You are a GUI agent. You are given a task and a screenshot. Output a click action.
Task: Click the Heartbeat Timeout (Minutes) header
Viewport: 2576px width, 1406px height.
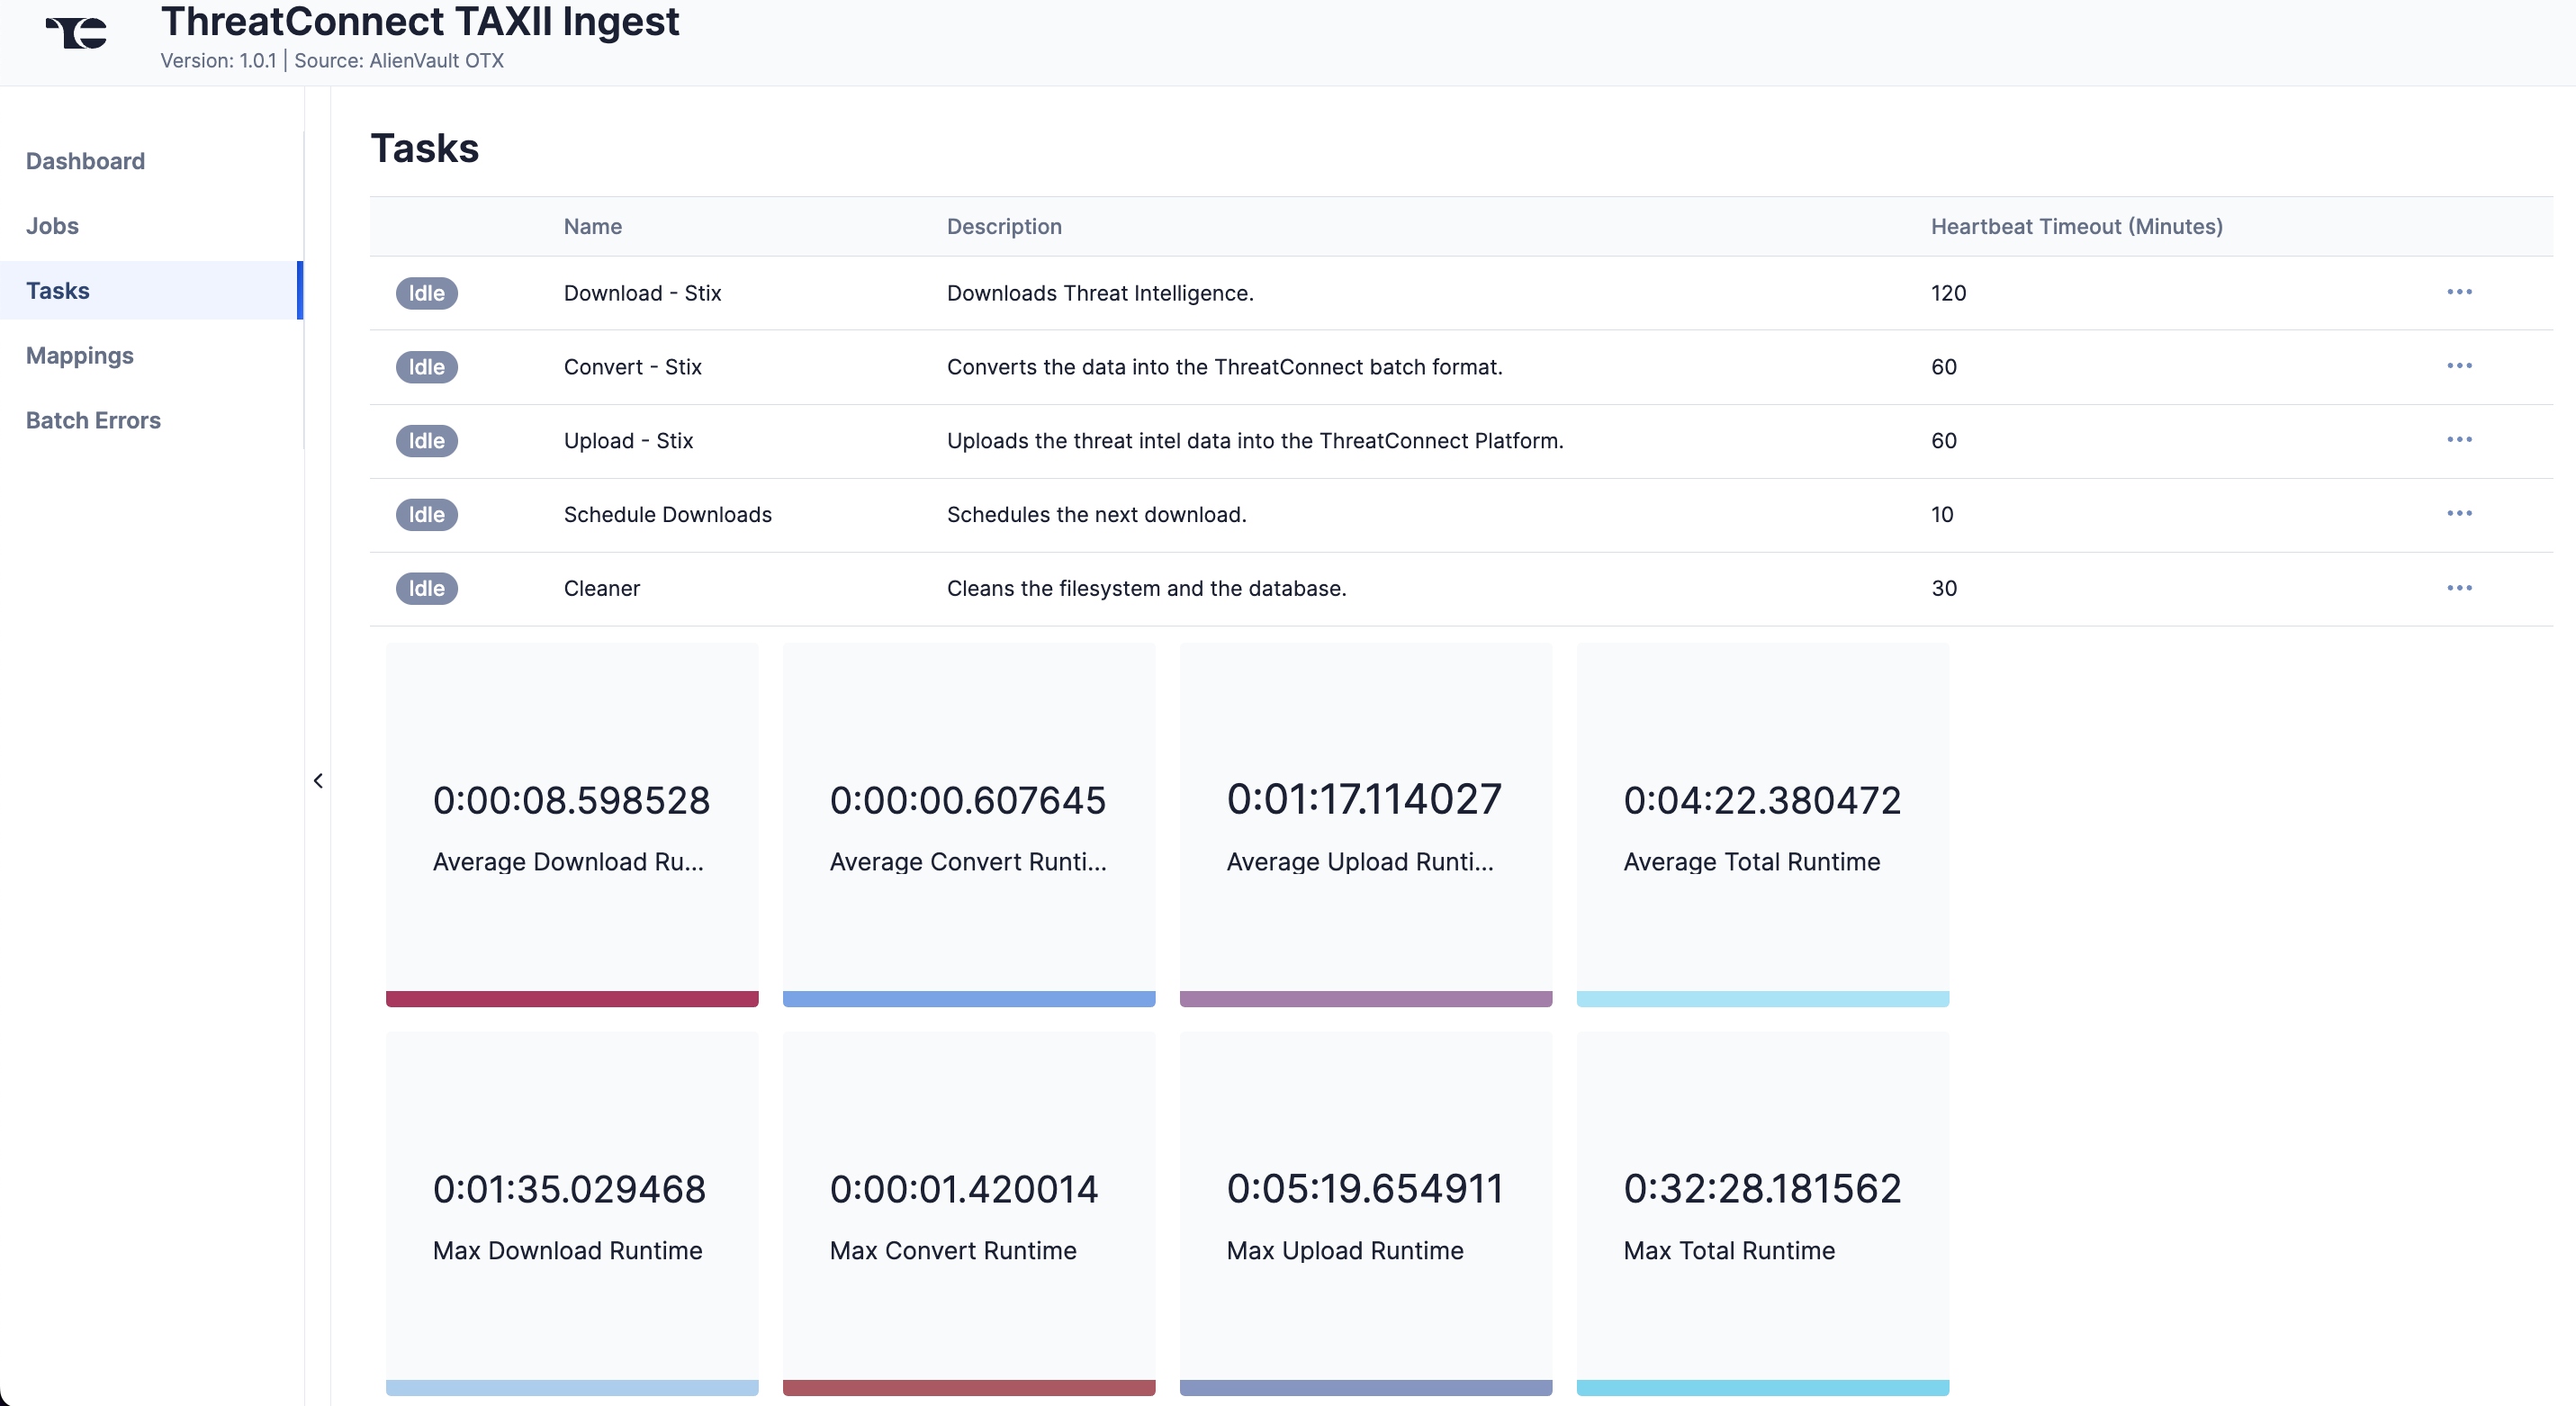2076,227
